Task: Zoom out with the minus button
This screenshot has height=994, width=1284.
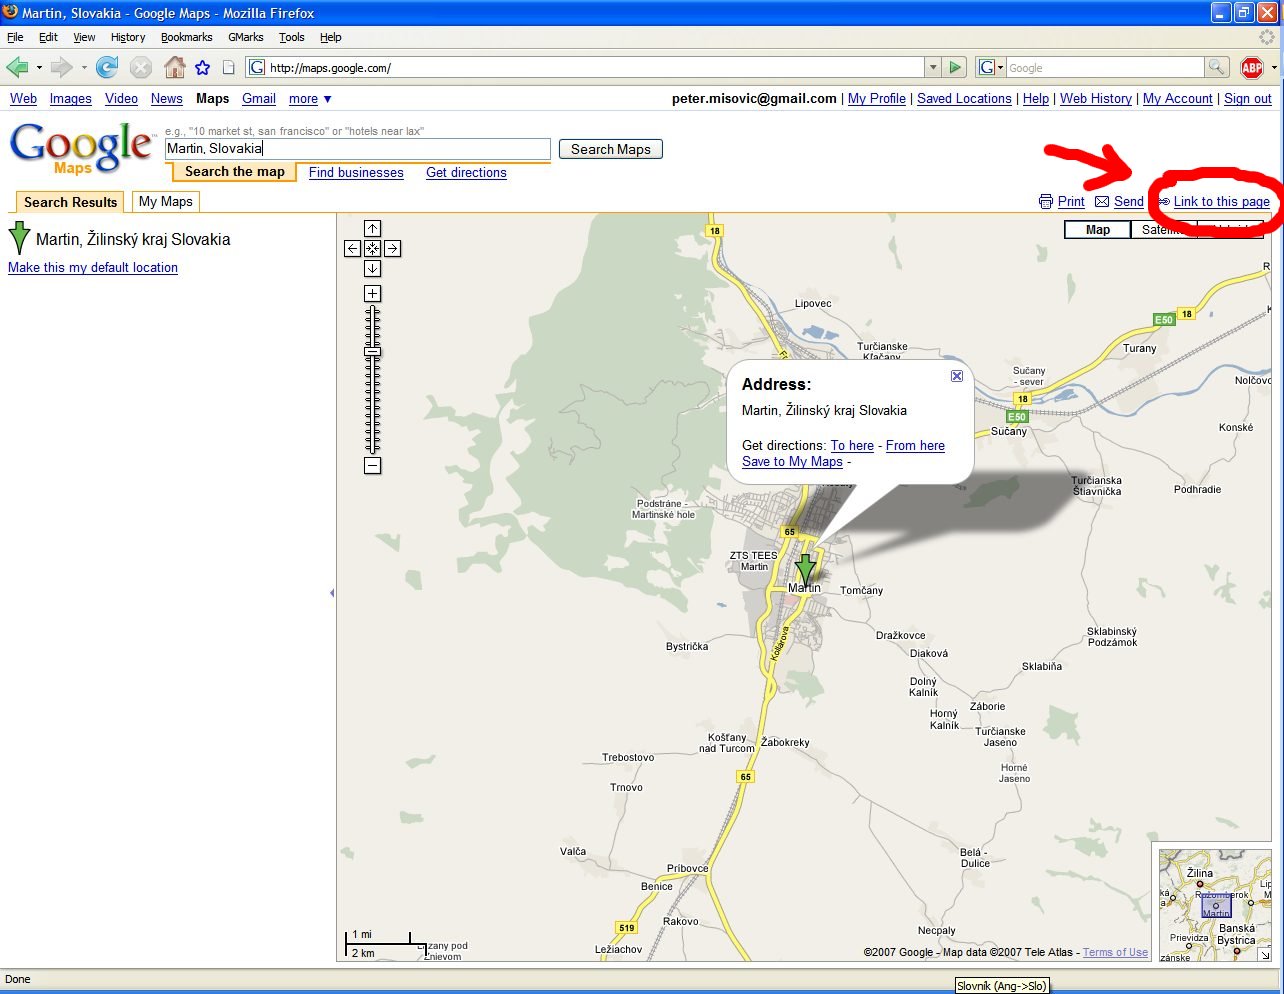Action: pyautogui.click(x=372, y=465)
